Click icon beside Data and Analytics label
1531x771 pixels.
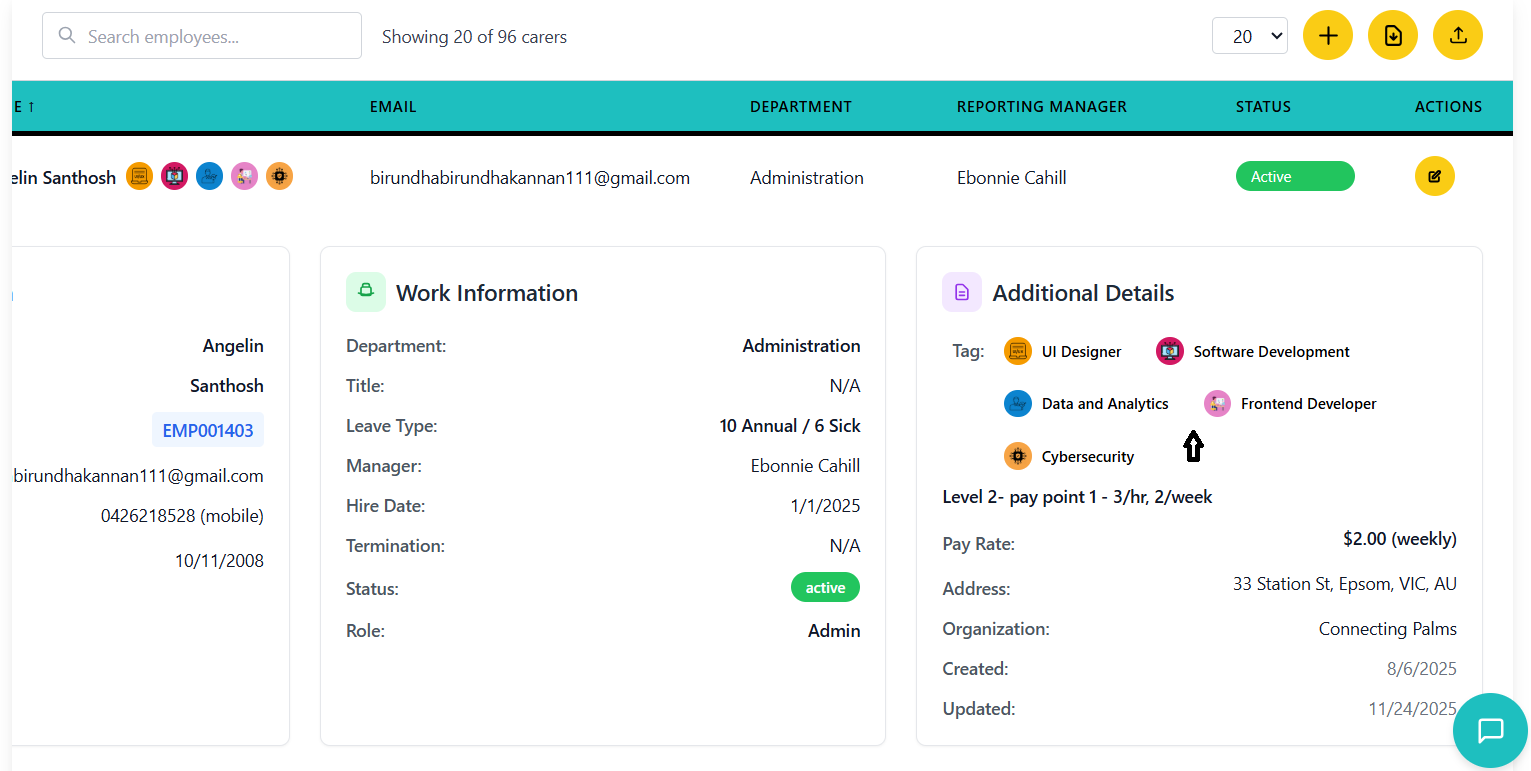(x=1017, y=404)
